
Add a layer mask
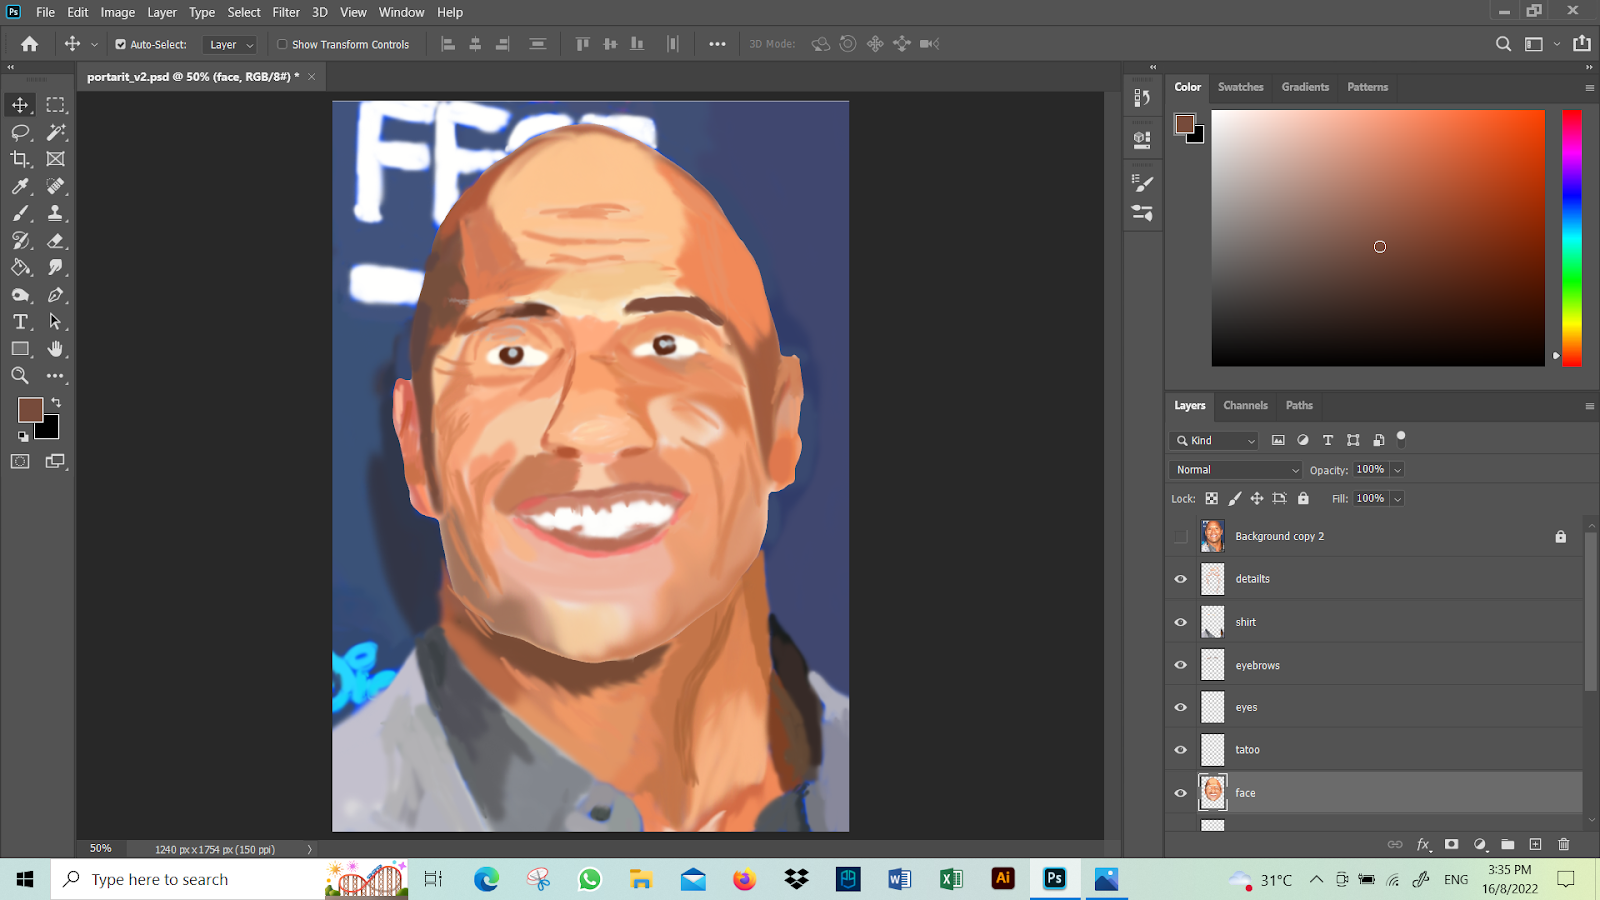click(1452, 845)
